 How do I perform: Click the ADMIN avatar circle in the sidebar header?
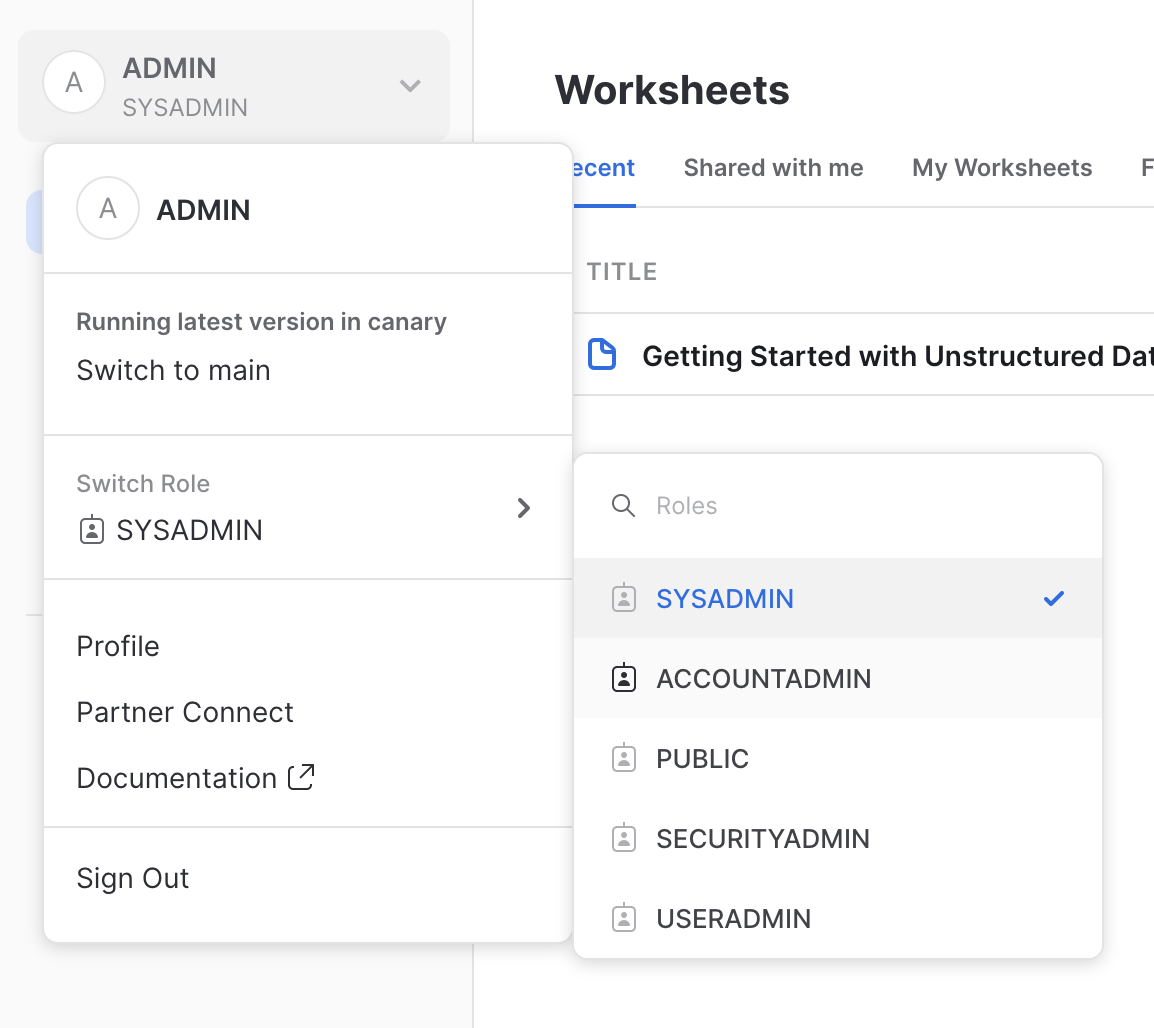pos(74,83)
